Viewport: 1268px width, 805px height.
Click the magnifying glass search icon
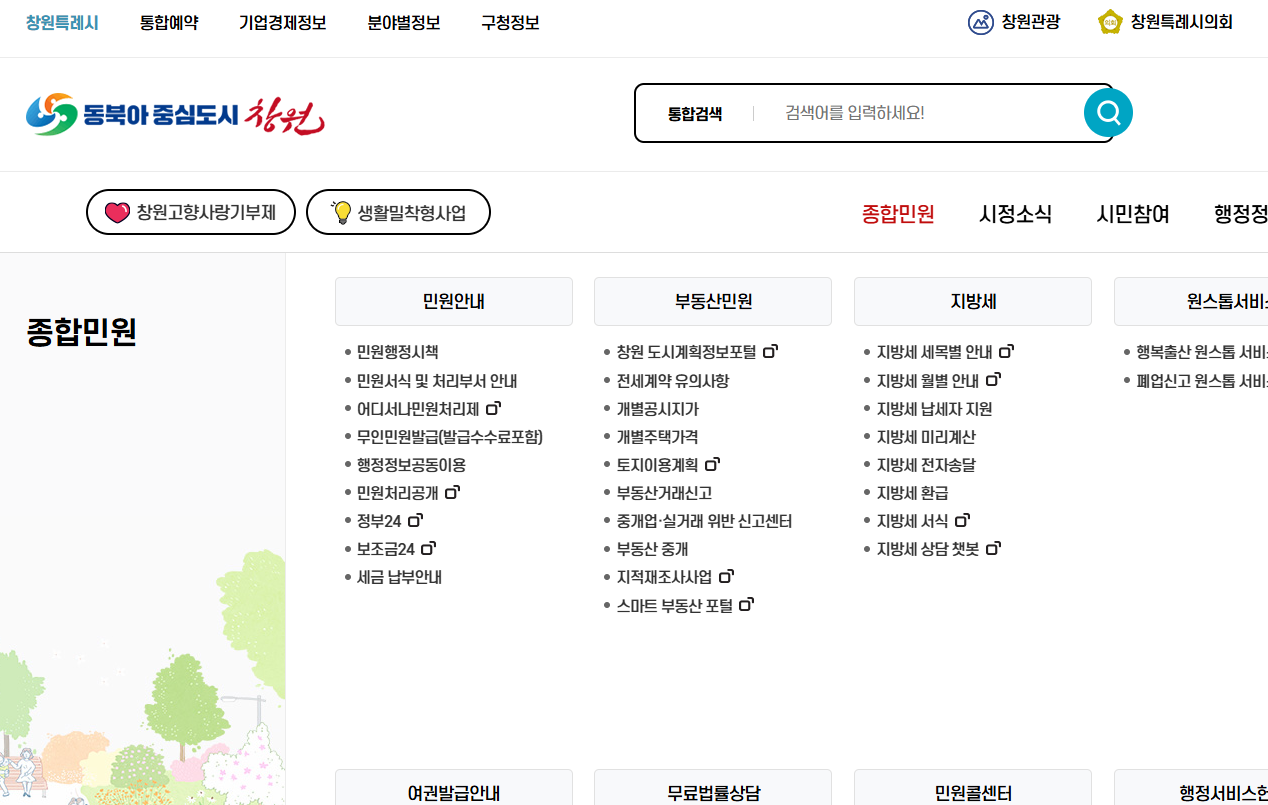(x=1107, y=112)
